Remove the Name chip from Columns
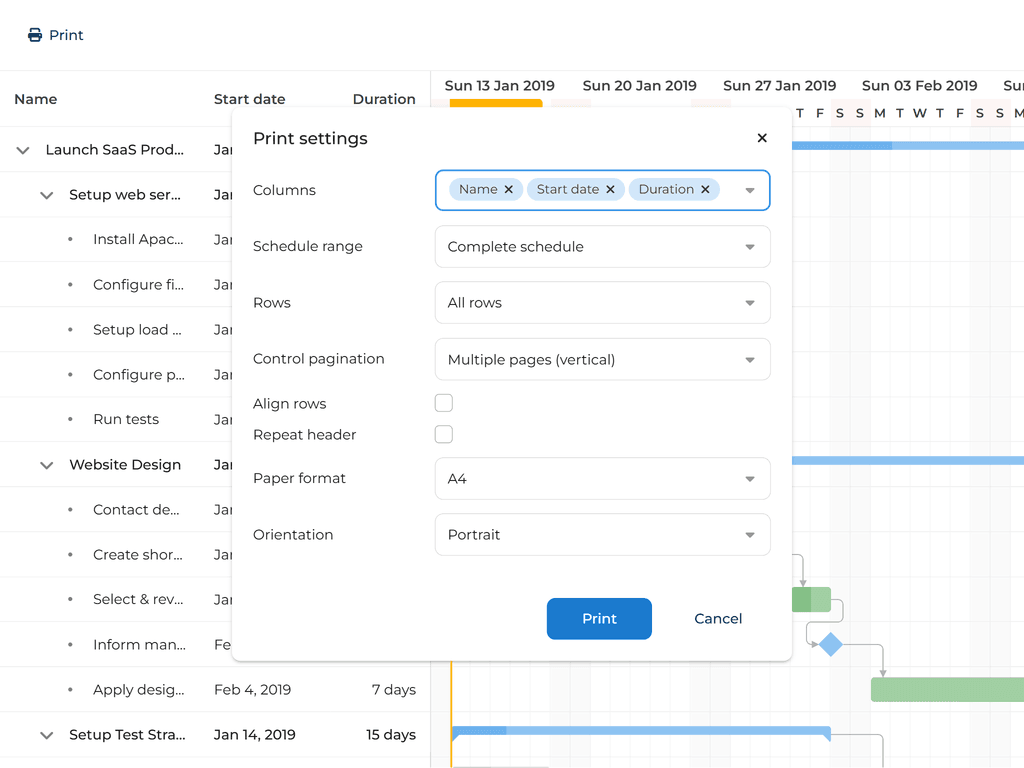1024x768 pixels. click(509, 190)
